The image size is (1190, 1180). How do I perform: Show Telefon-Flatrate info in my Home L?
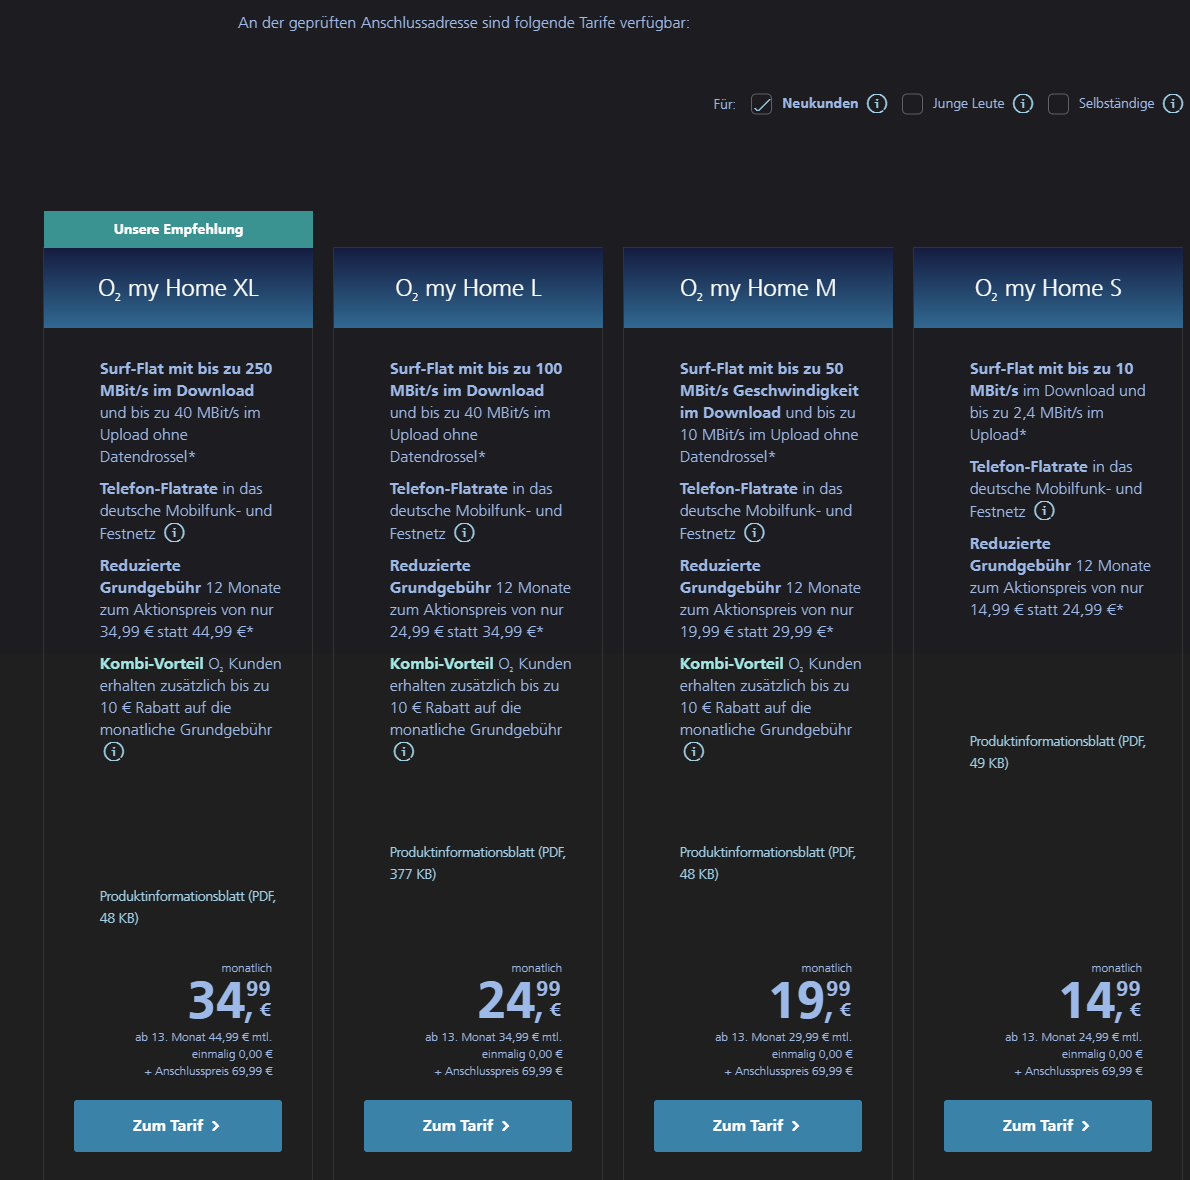(464, 533)
